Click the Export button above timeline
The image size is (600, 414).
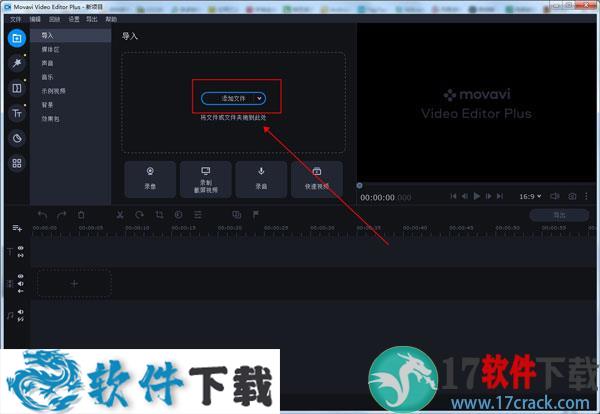[x=559, y=215]
